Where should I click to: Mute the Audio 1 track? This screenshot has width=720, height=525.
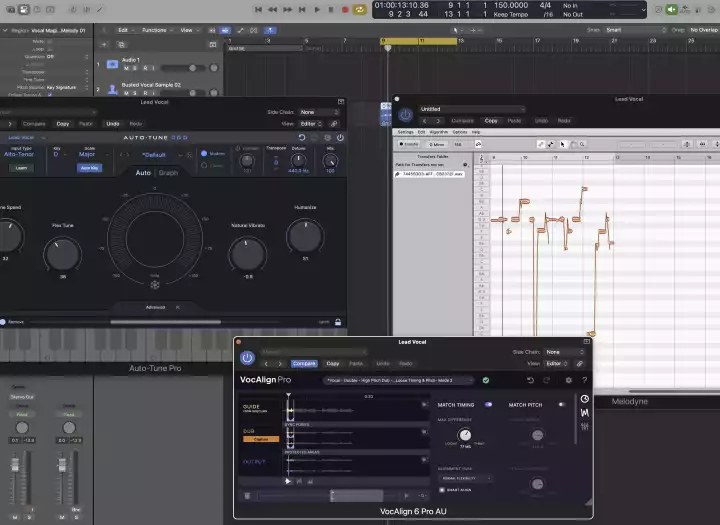[x=126, y=68]
